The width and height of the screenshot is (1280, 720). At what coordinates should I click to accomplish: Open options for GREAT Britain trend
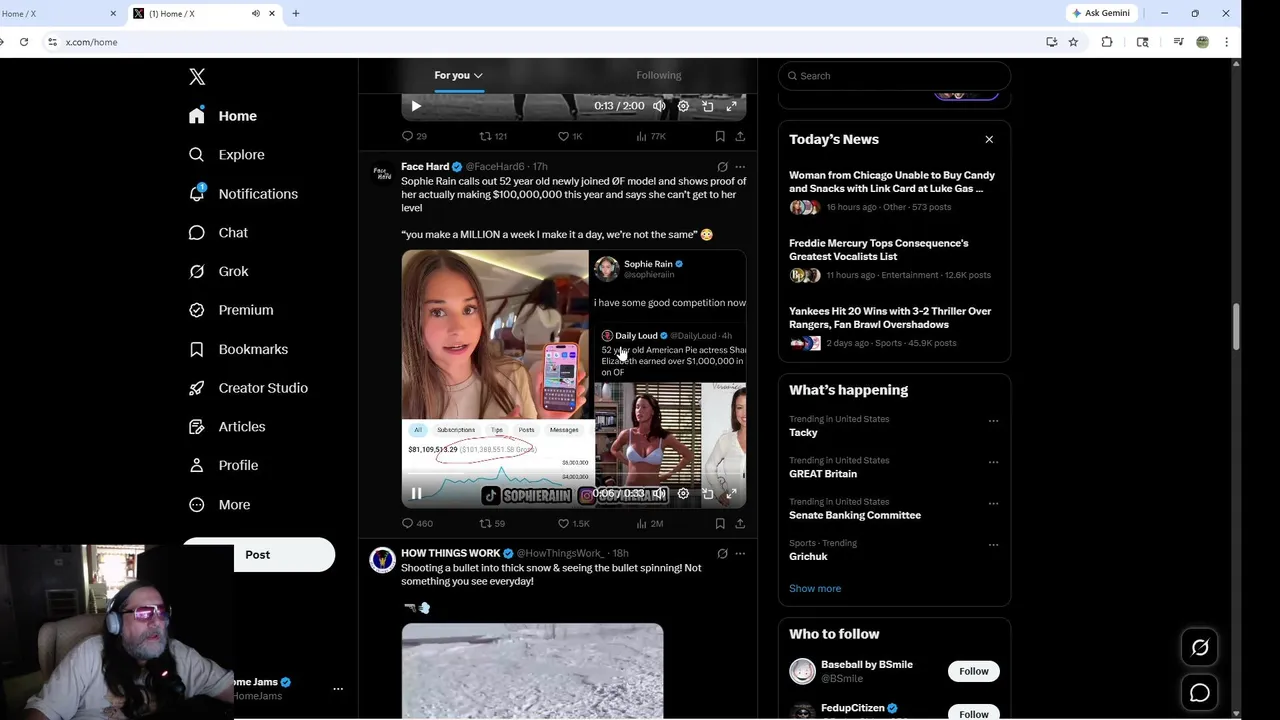pyautogui.click(x=993, y=462)
